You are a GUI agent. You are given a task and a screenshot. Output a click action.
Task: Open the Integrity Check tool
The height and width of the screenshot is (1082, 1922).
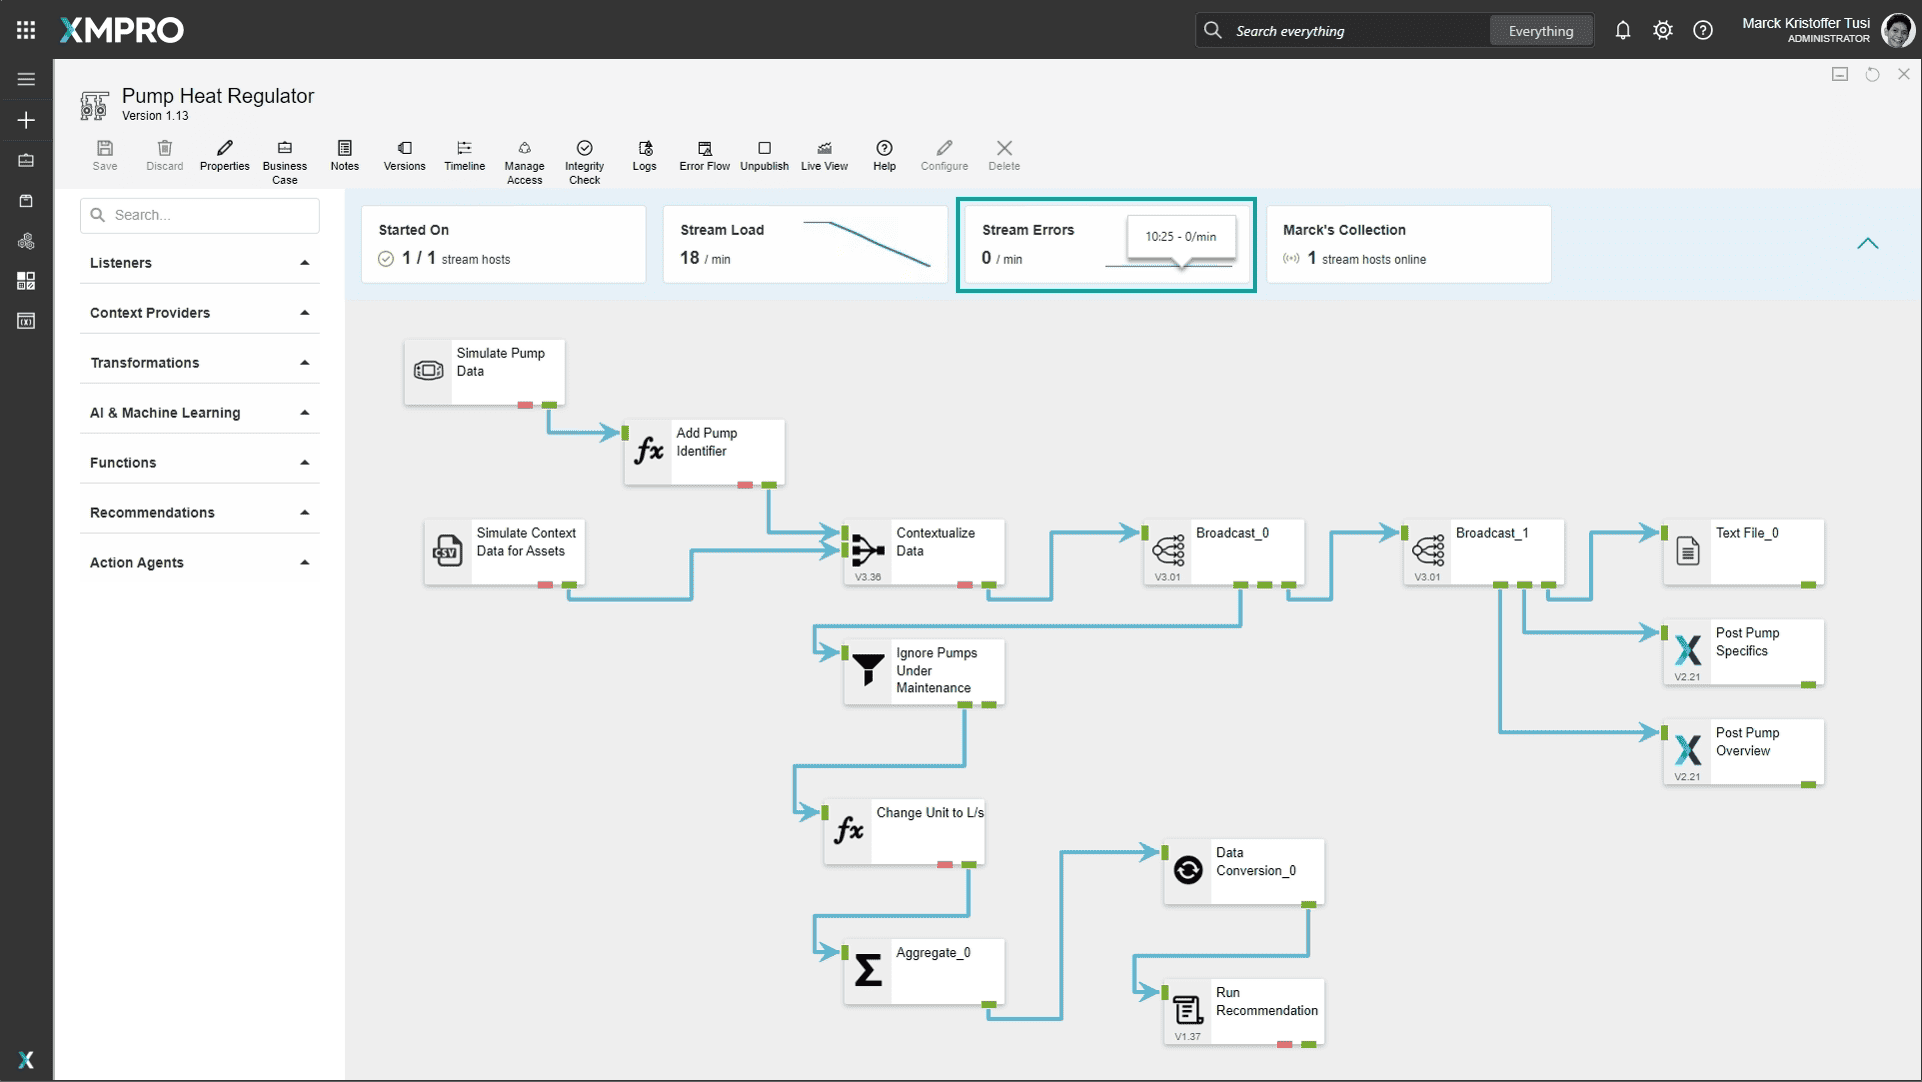[x=584, y=159]
